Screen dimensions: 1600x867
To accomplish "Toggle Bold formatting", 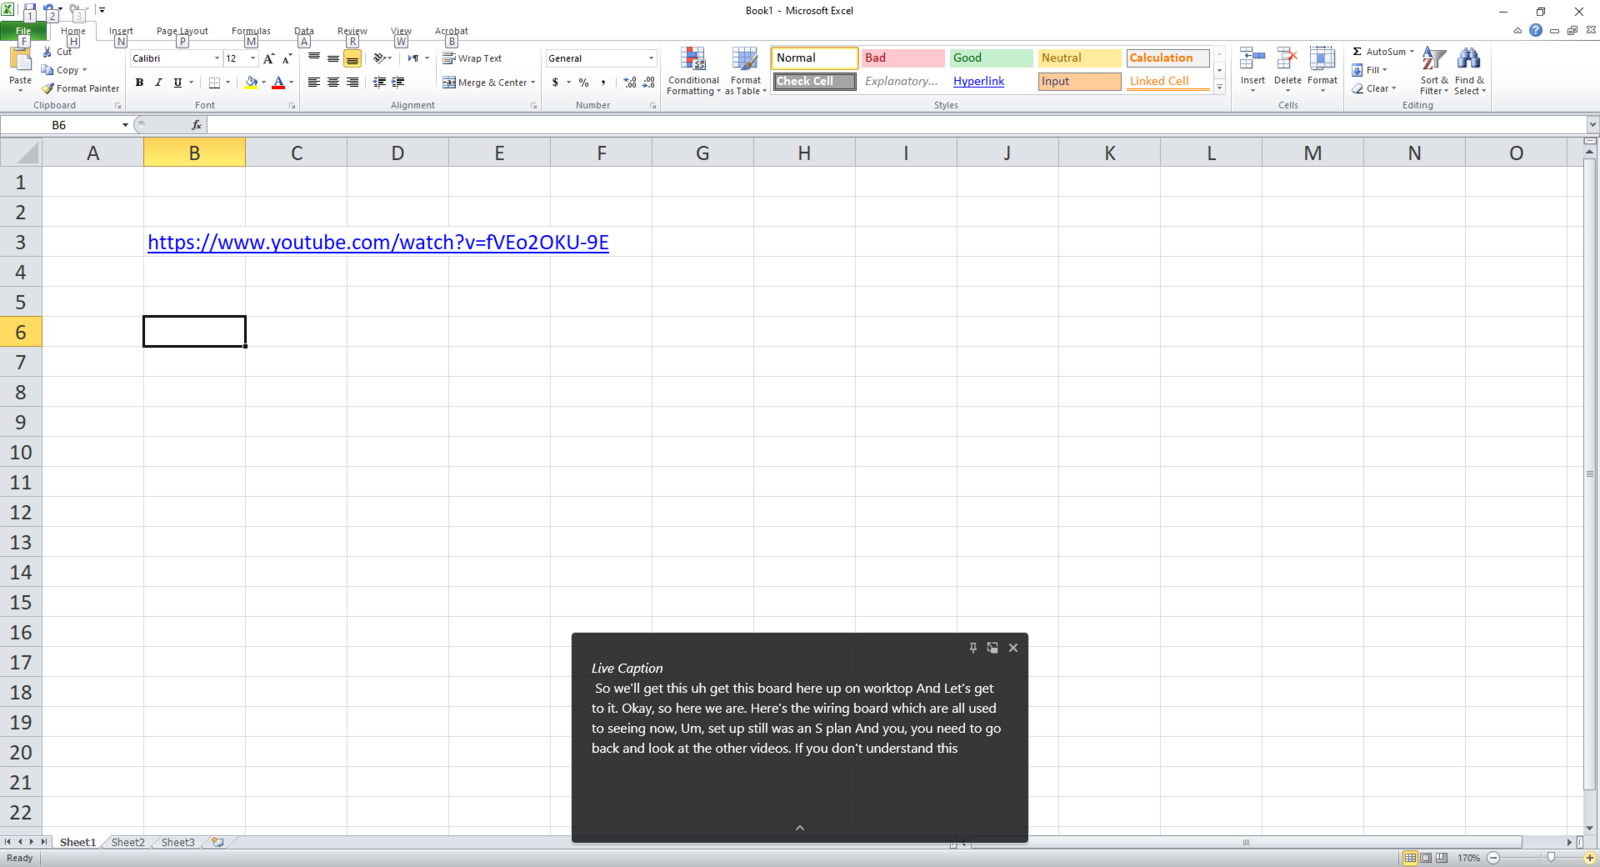I will pyautogui.click(x=139, y=83).
